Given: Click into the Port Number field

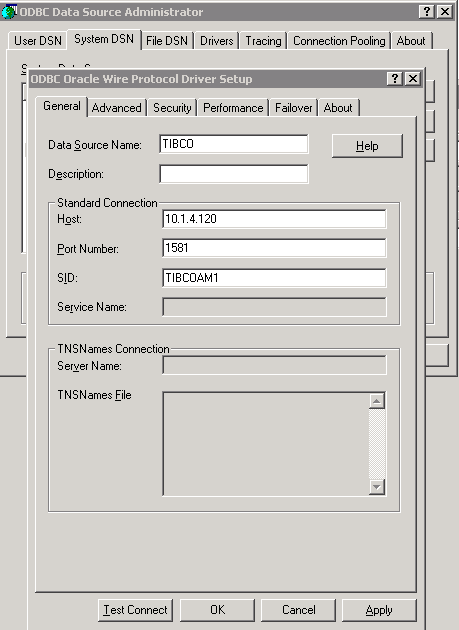Looking at the screenshot, I should pyautogui.click(x=274, y=248).
